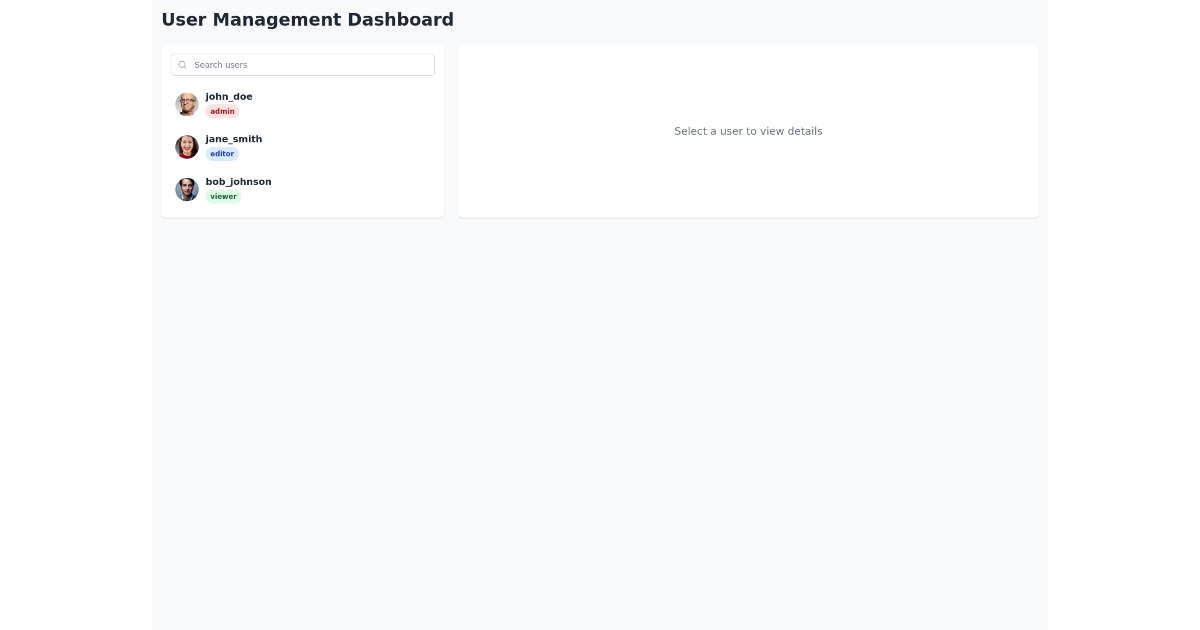Click the bob_johnson username label

[238, 181]
